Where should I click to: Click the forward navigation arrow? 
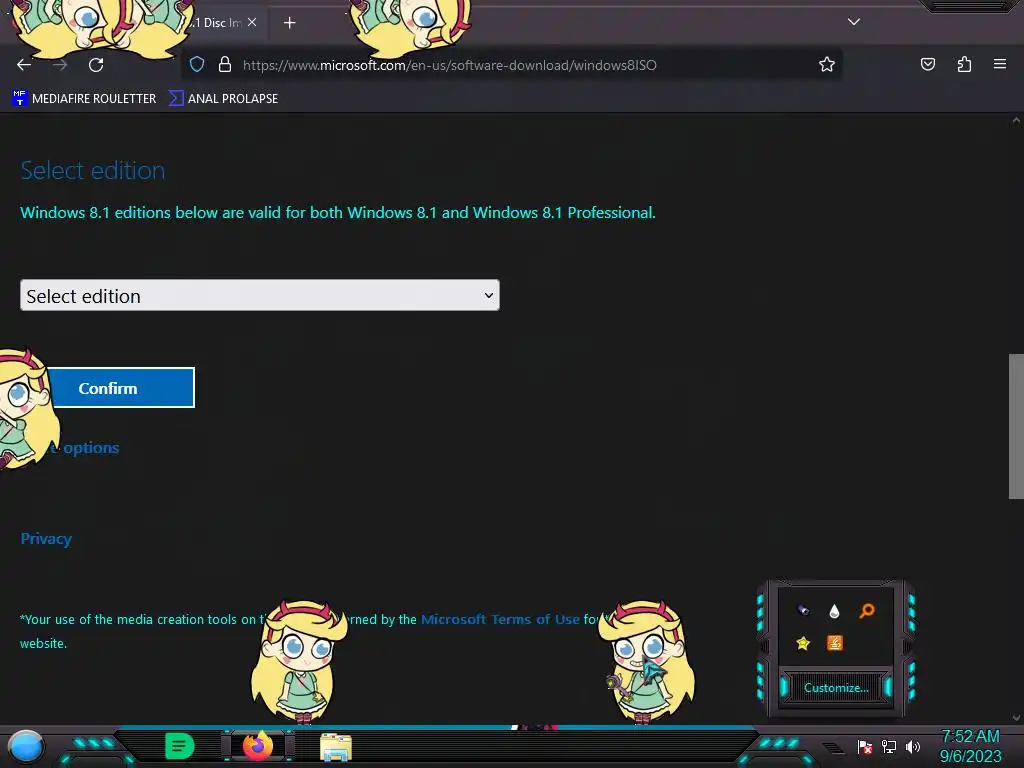pos(60,65)
